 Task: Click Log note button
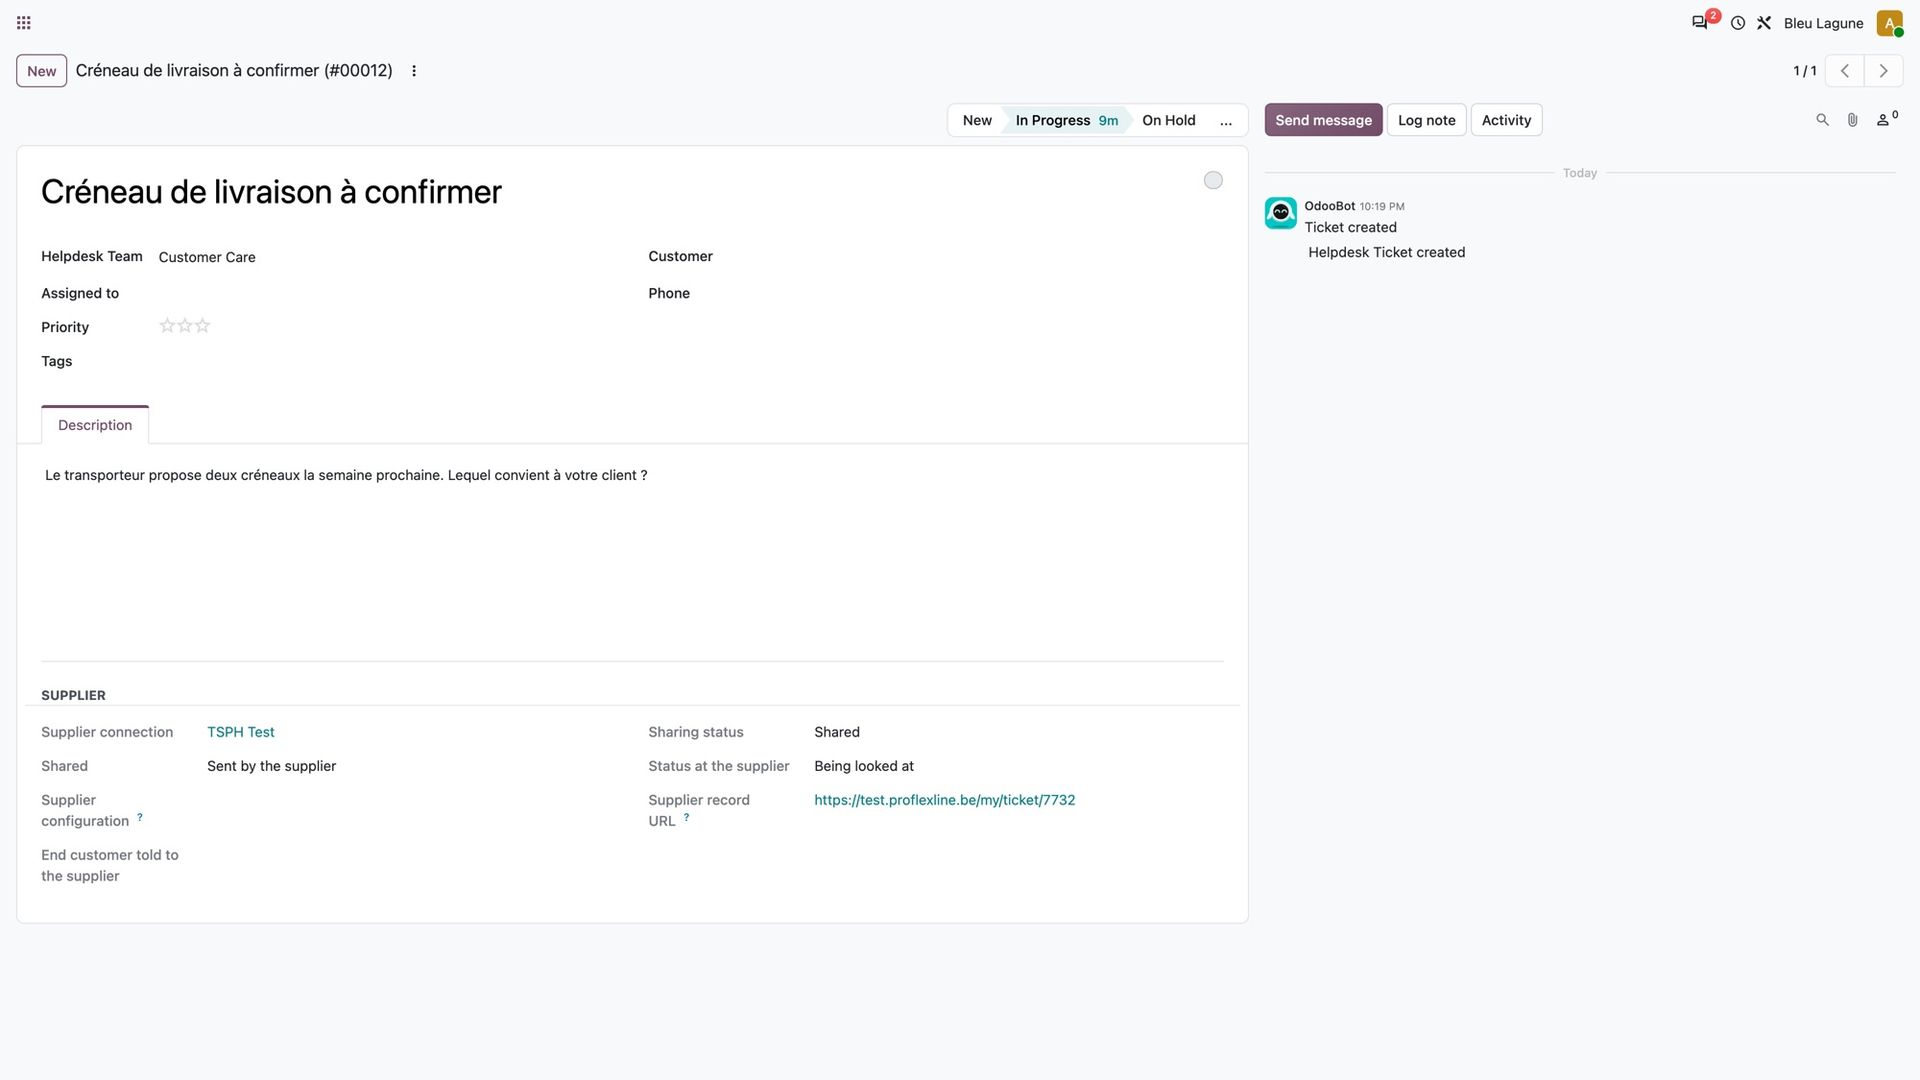coord(1426,120)
